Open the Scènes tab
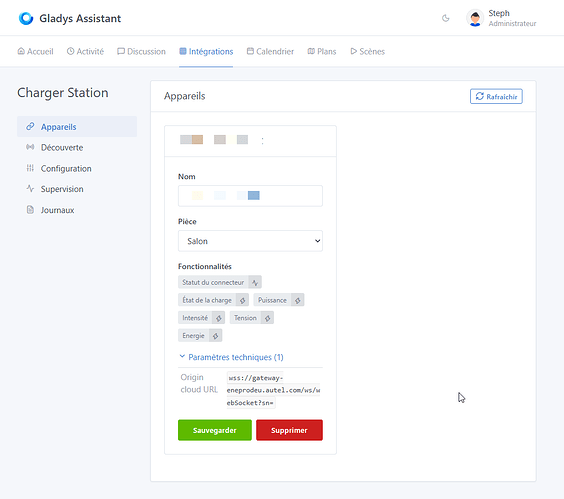564x499 pixels. [368, 51]
